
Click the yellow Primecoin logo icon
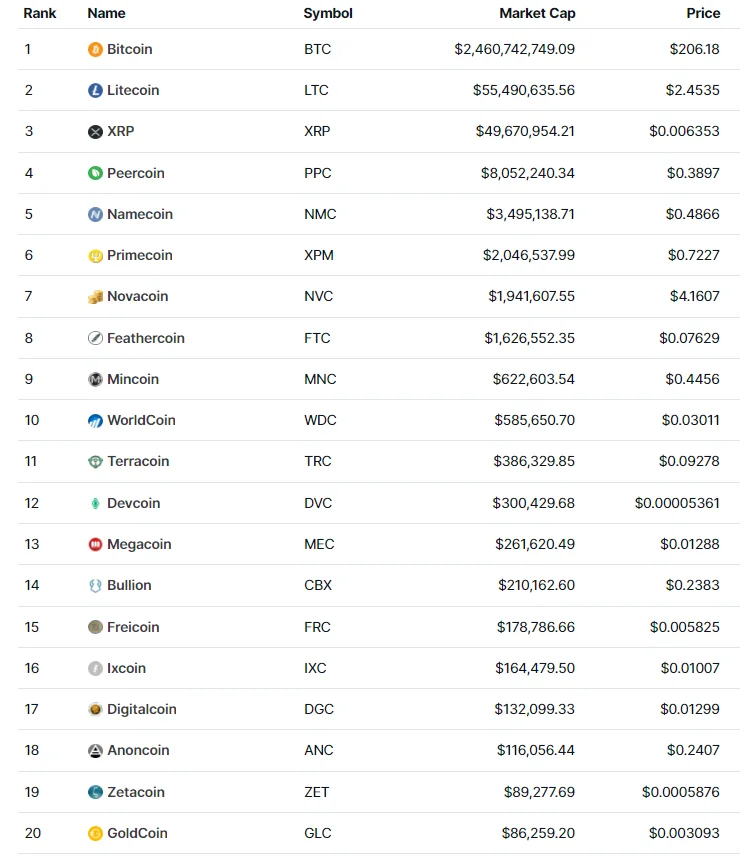(x=95, y=256)
